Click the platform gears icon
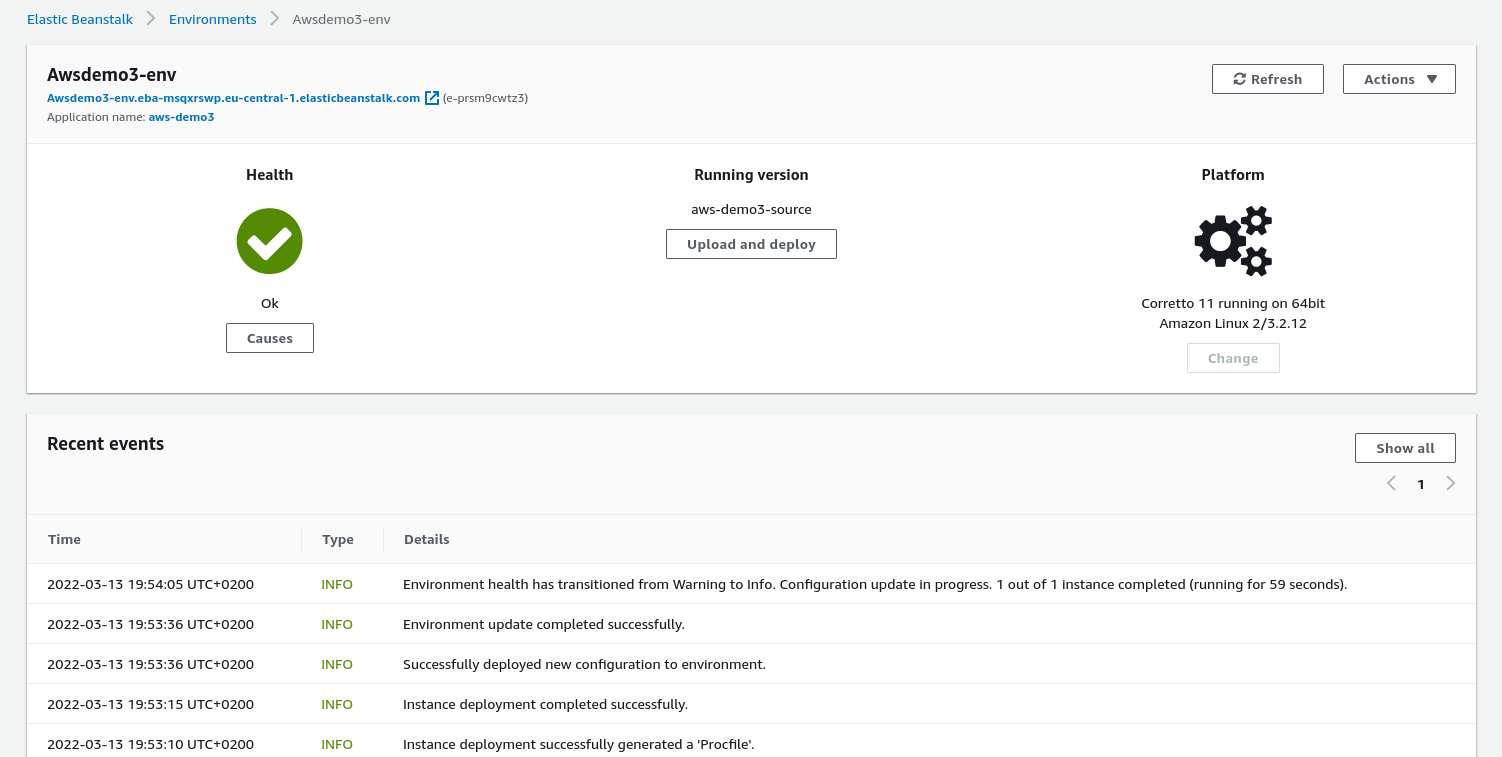The height and width of the screenshot is (757, 1502). [1233, 241]
